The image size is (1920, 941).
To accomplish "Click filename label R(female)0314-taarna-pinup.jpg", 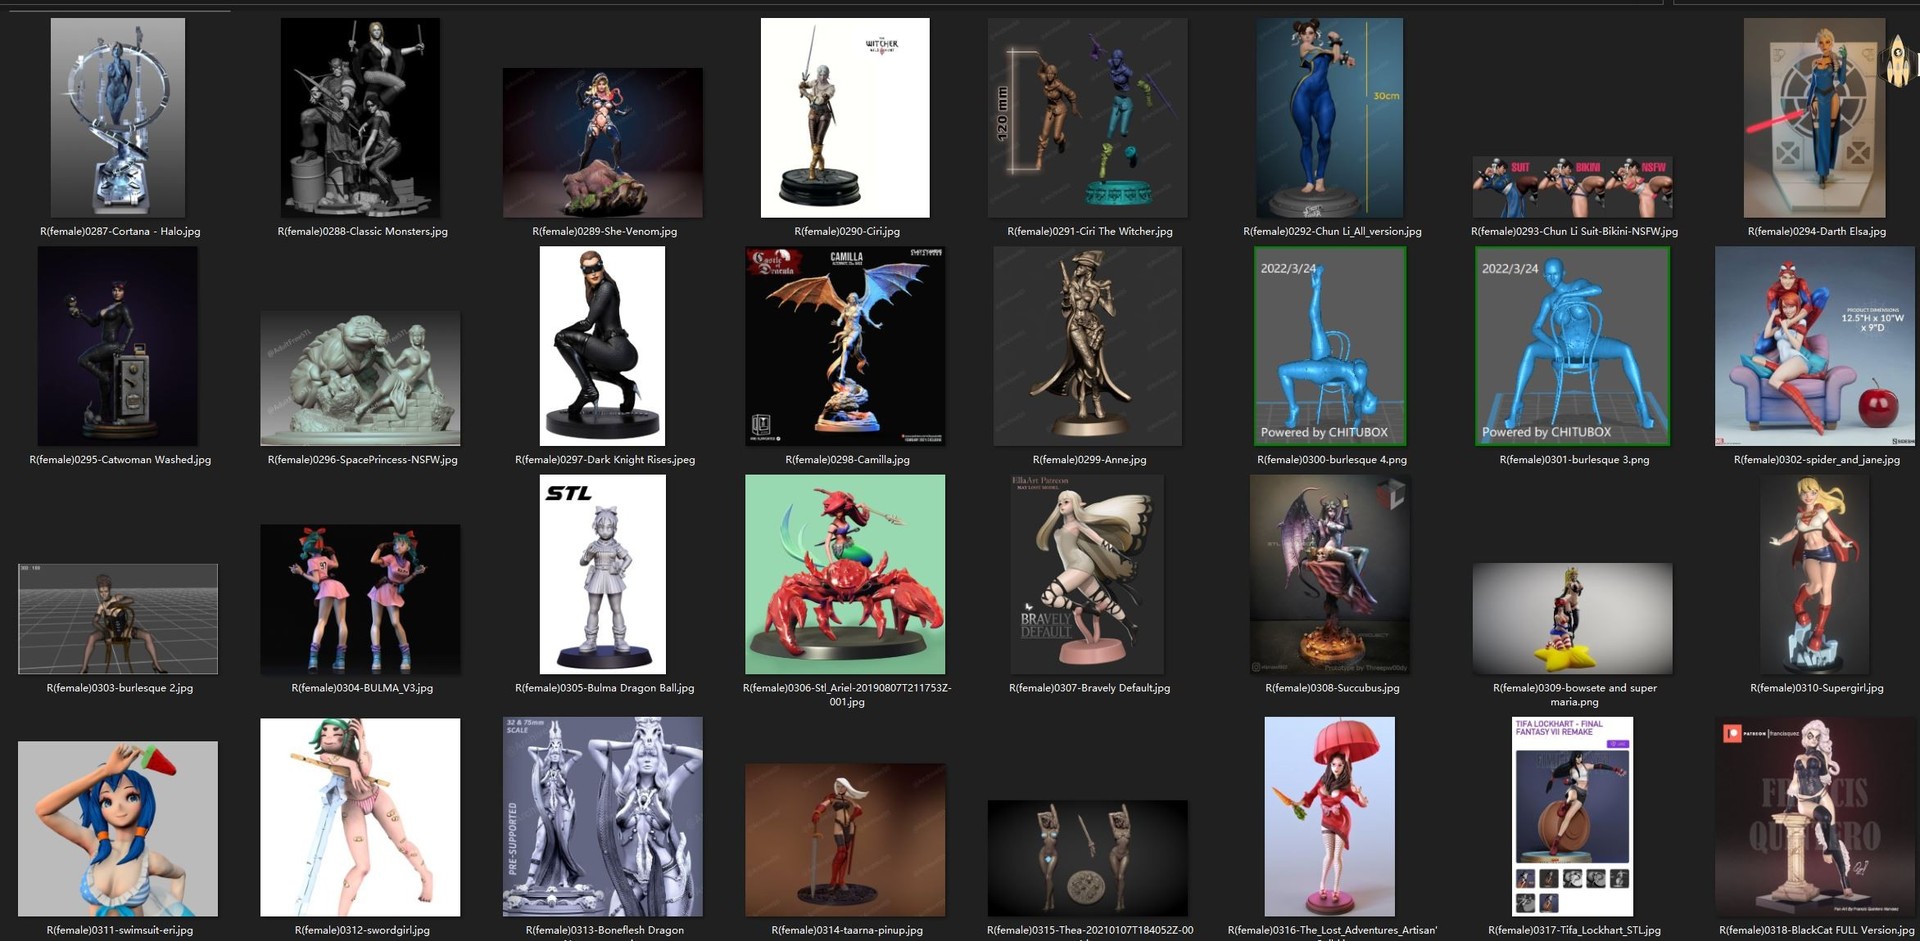I will 847,930.
